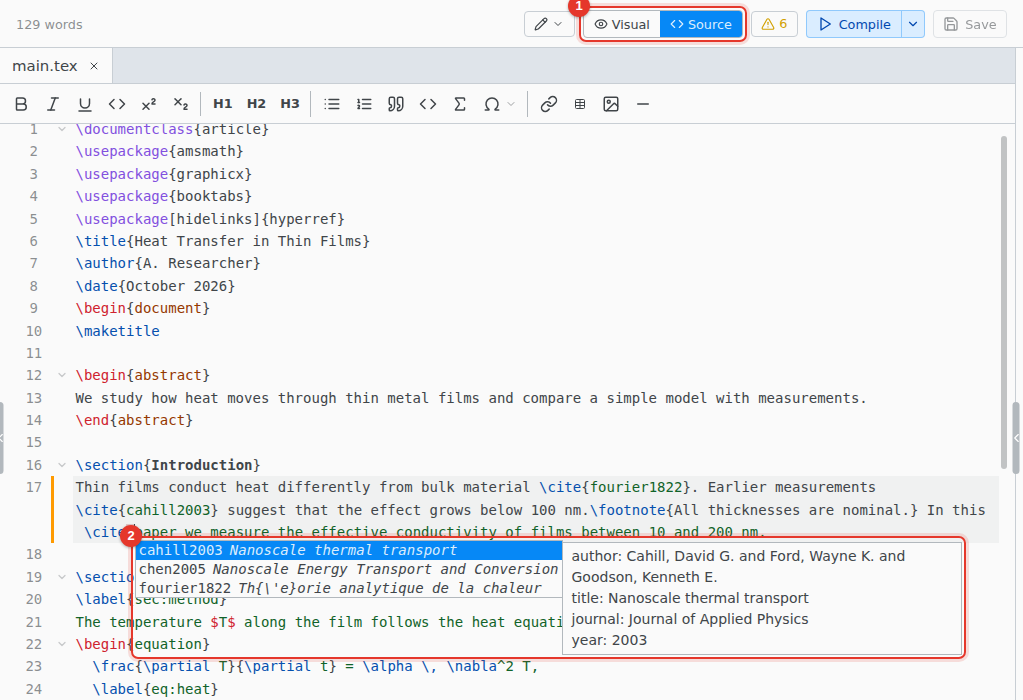The width and height of the screenshot is (1023, 700).
Task: Insert an image
Action: pos(611,104)
